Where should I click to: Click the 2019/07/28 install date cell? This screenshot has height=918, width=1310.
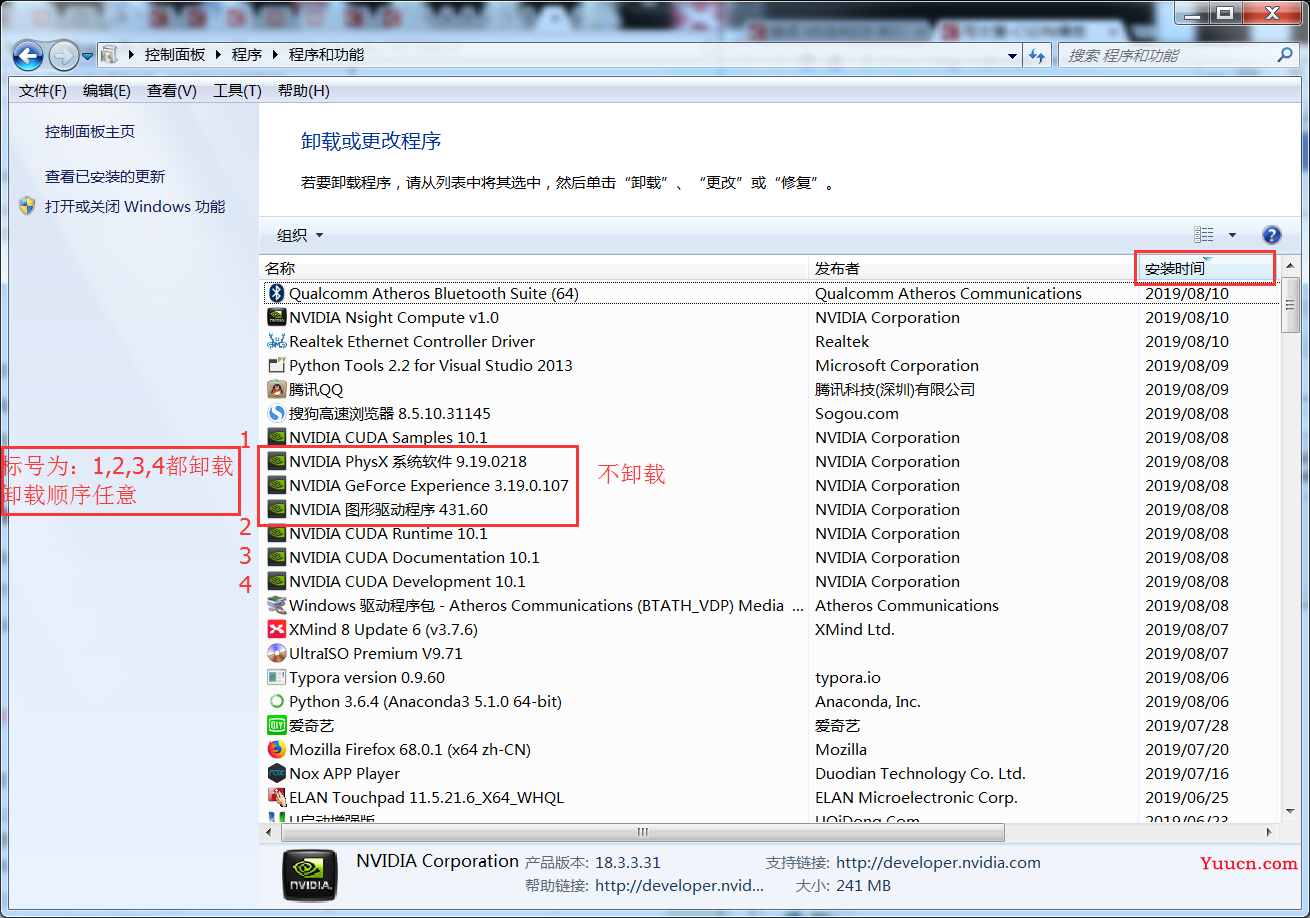pyautogui.click(x=1187, y=726)
